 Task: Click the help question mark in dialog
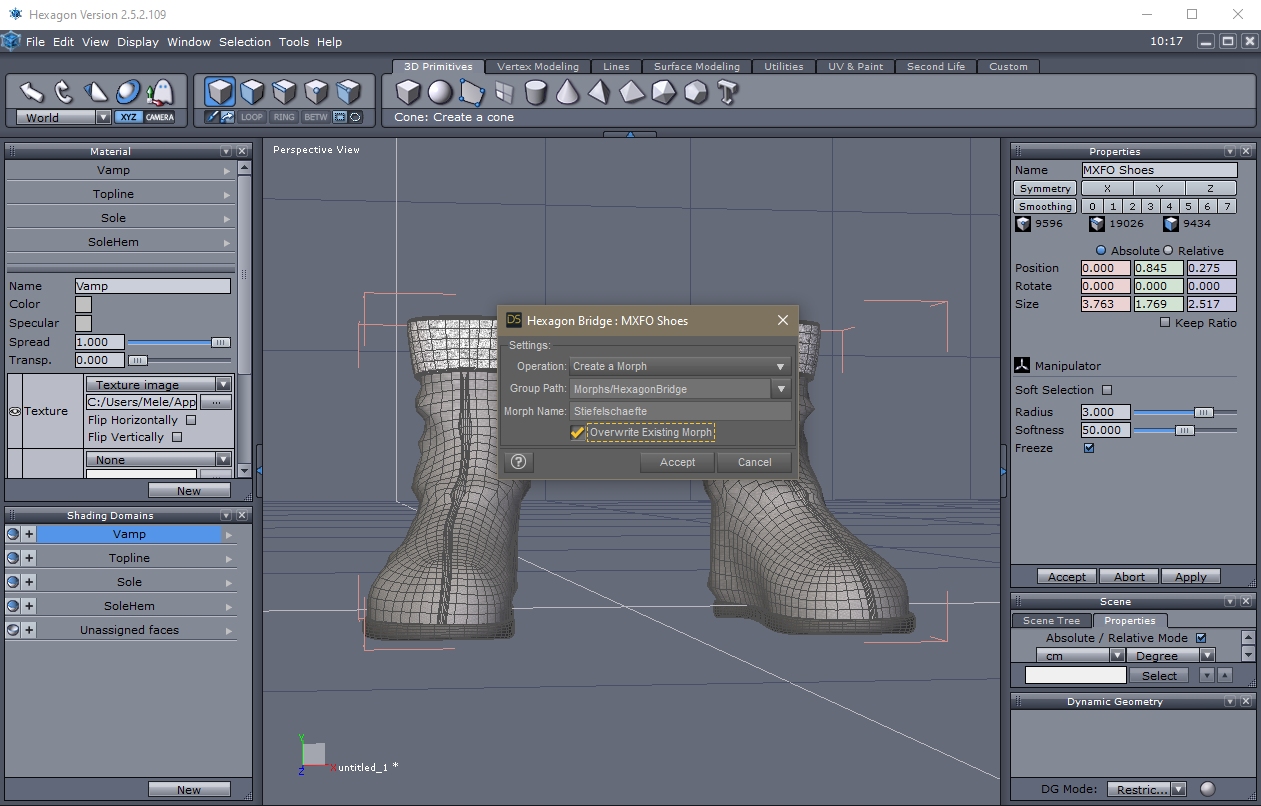point(518,461)
